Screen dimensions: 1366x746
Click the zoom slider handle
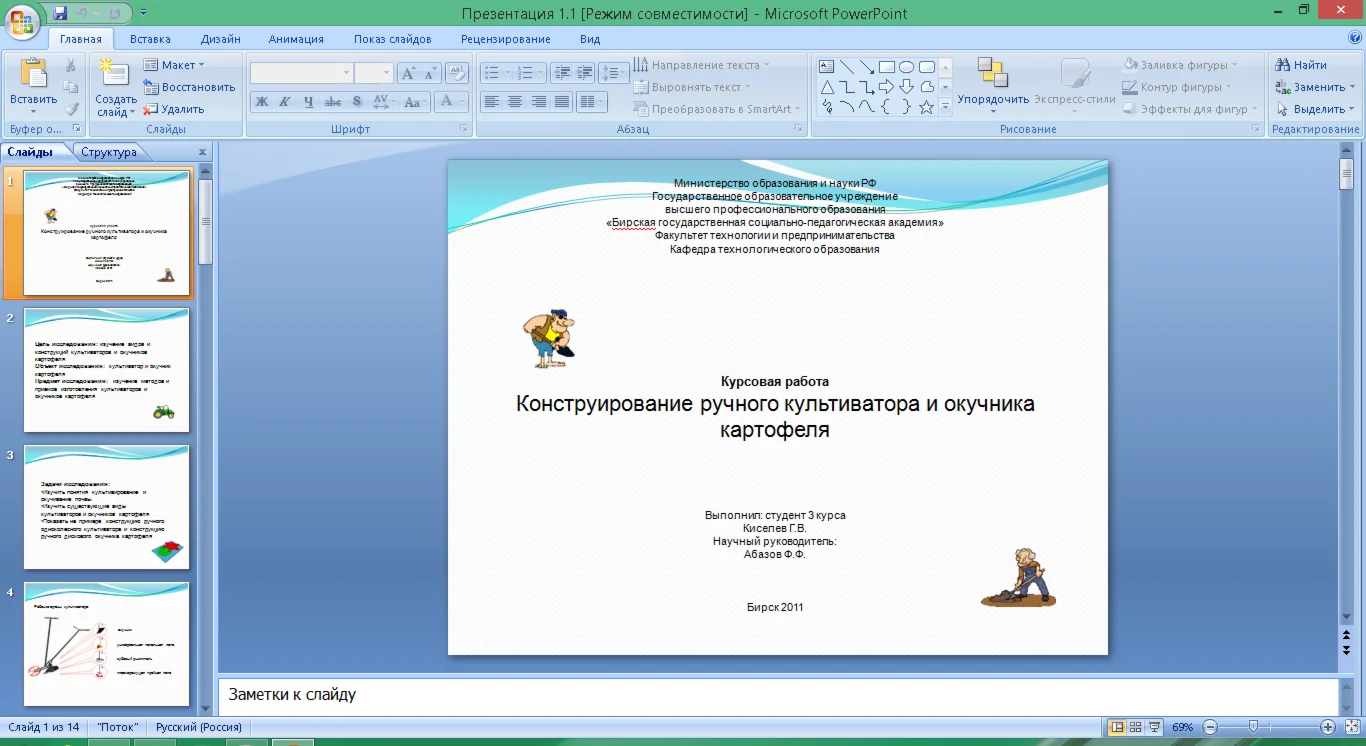point(1253,727)
